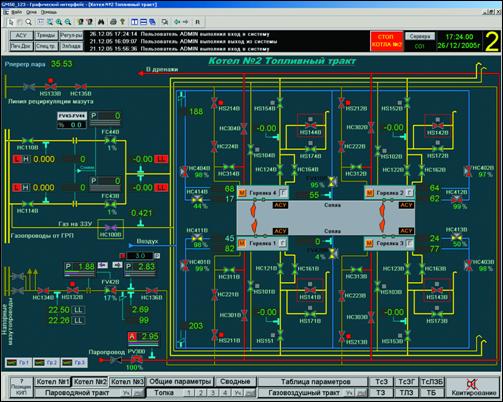Click the key login icon
503x402 pixels.
coord(122,22)
